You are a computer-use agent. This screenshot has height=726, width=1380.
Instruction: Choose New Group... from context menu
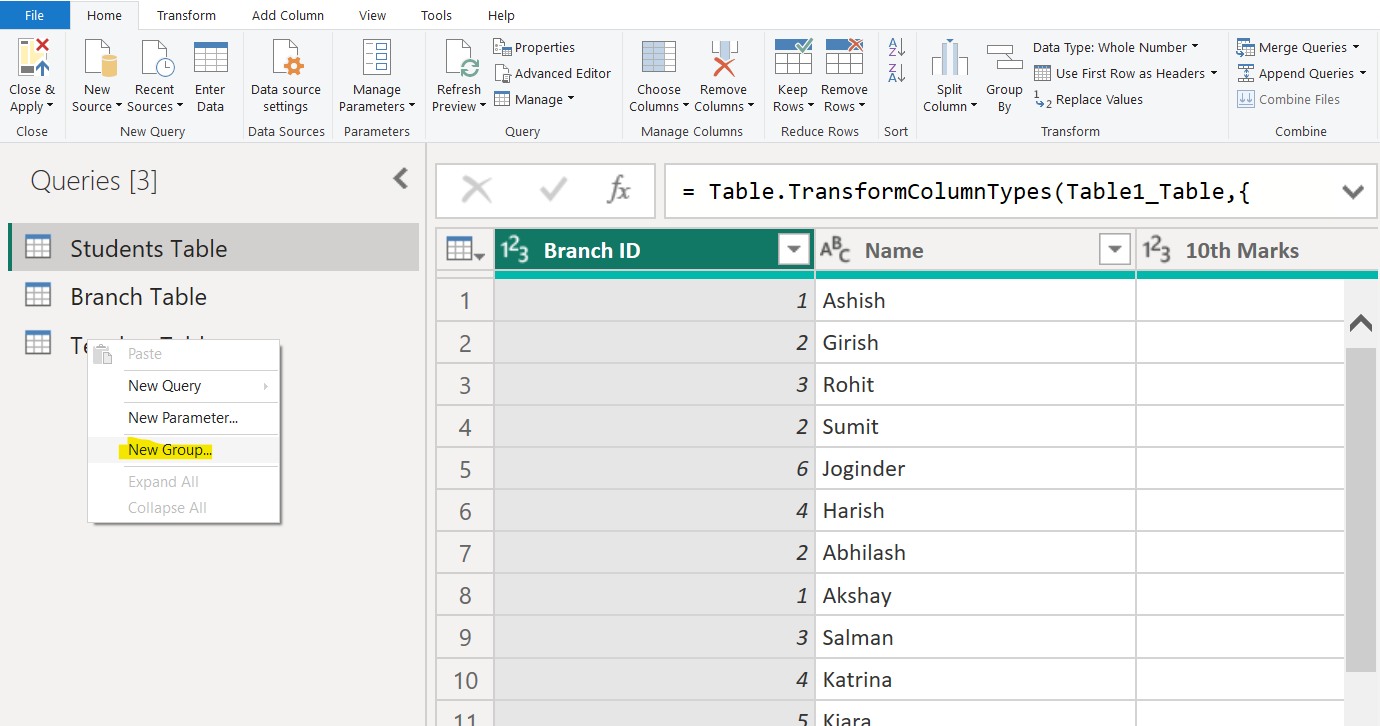(x=170, y=450)
